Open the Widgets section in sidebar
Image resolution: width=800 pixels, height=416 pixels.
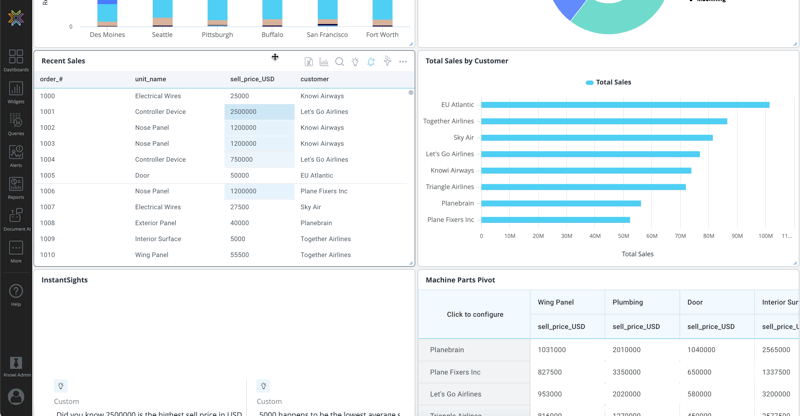pos(16,92)
